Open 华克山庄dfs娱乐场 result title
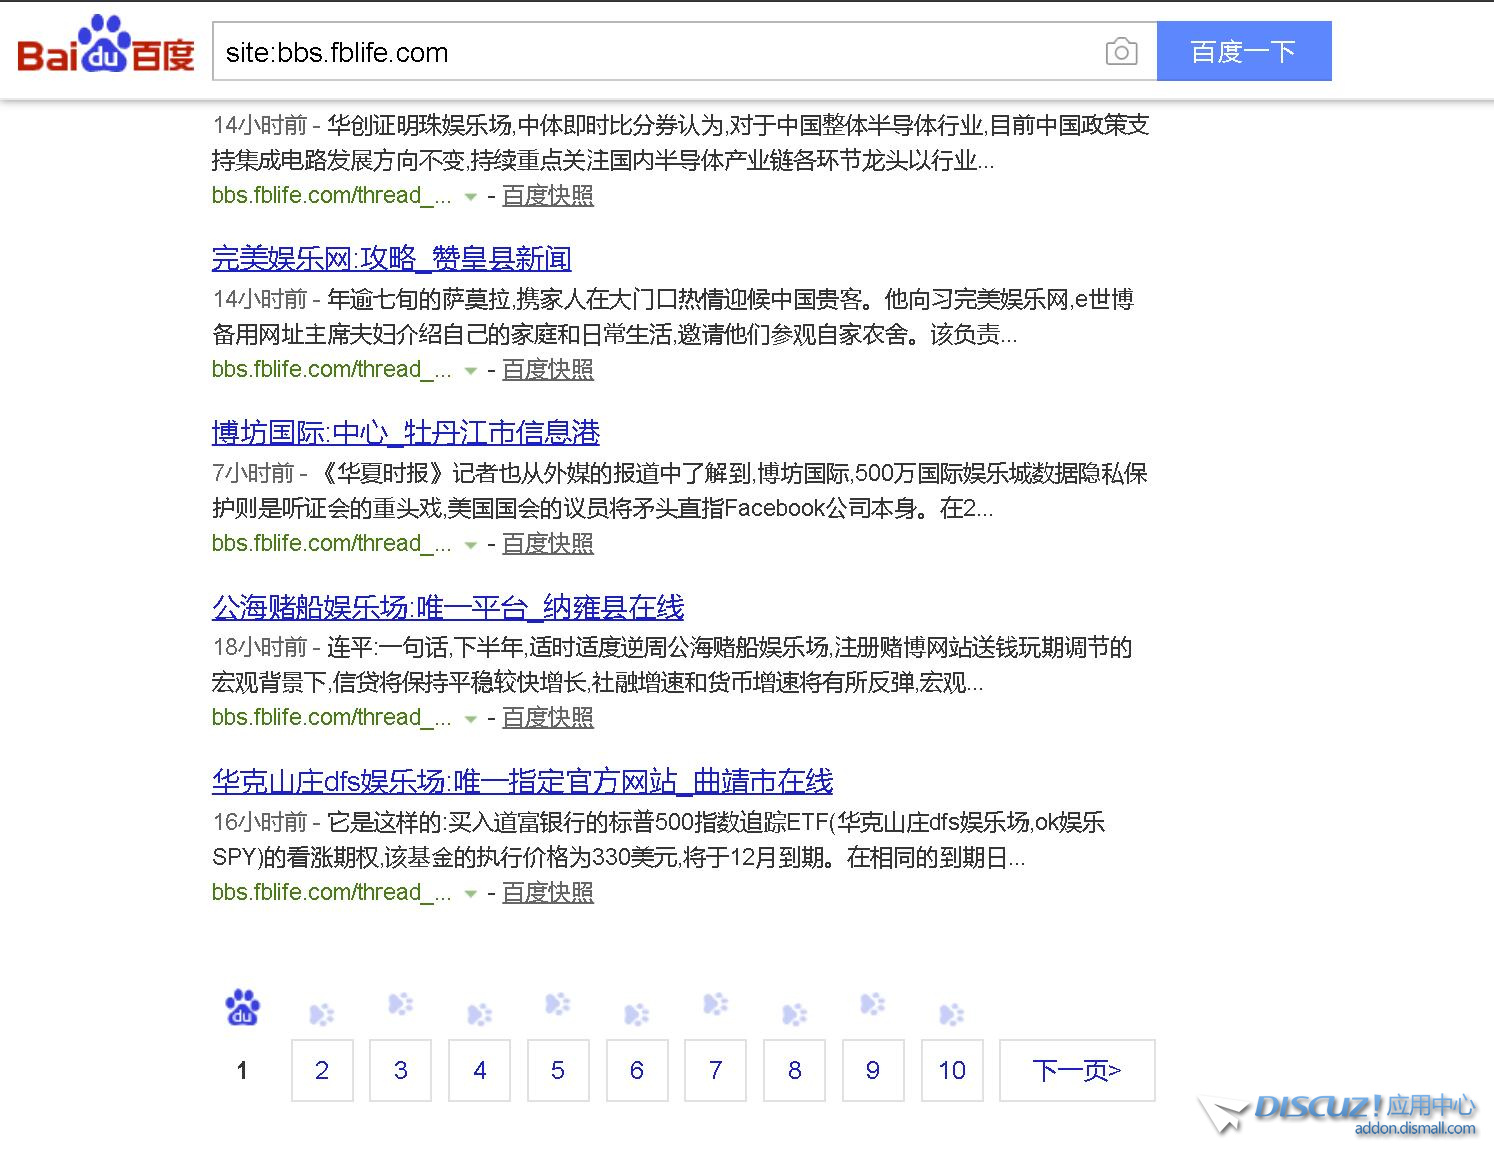1494x1154 pixels. [523, 781]
